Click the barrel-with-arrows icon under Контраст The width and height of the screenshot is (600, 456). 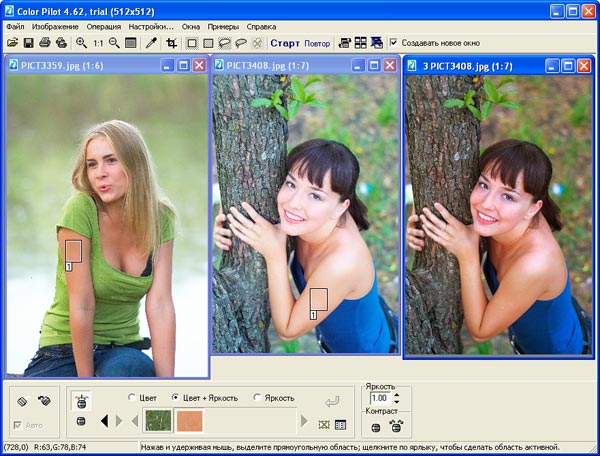coord(396,426)
